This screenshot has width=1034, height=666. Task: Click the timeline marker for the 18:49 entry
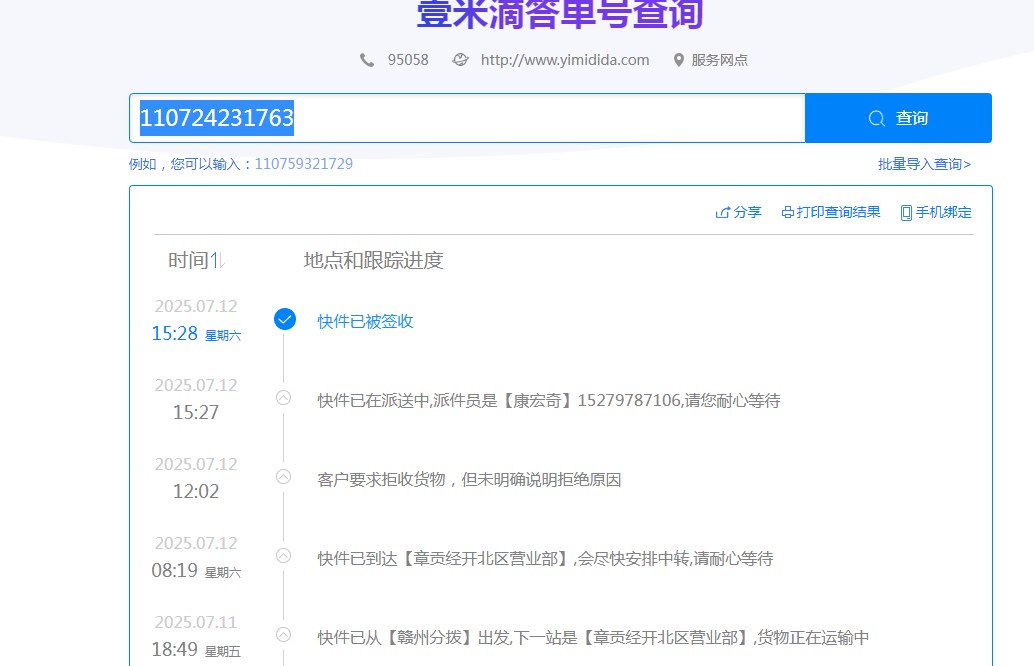284,634
